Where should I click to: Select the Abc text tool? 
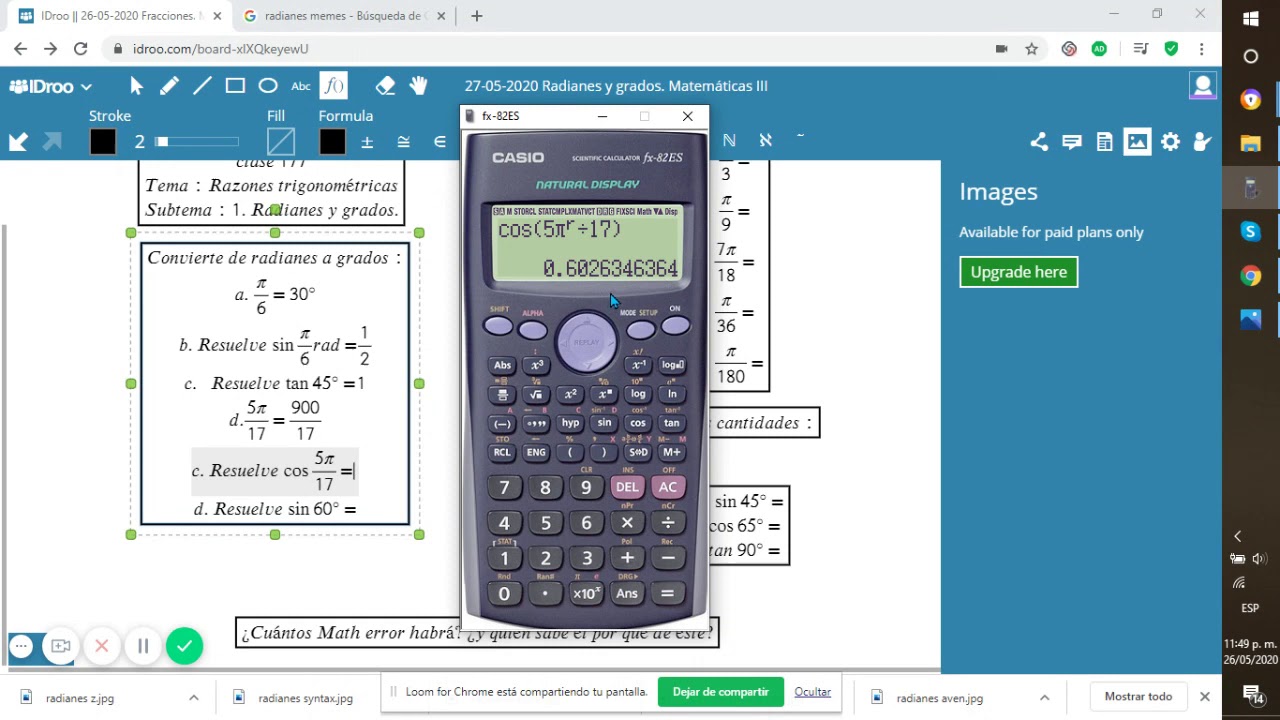[301, 86]
